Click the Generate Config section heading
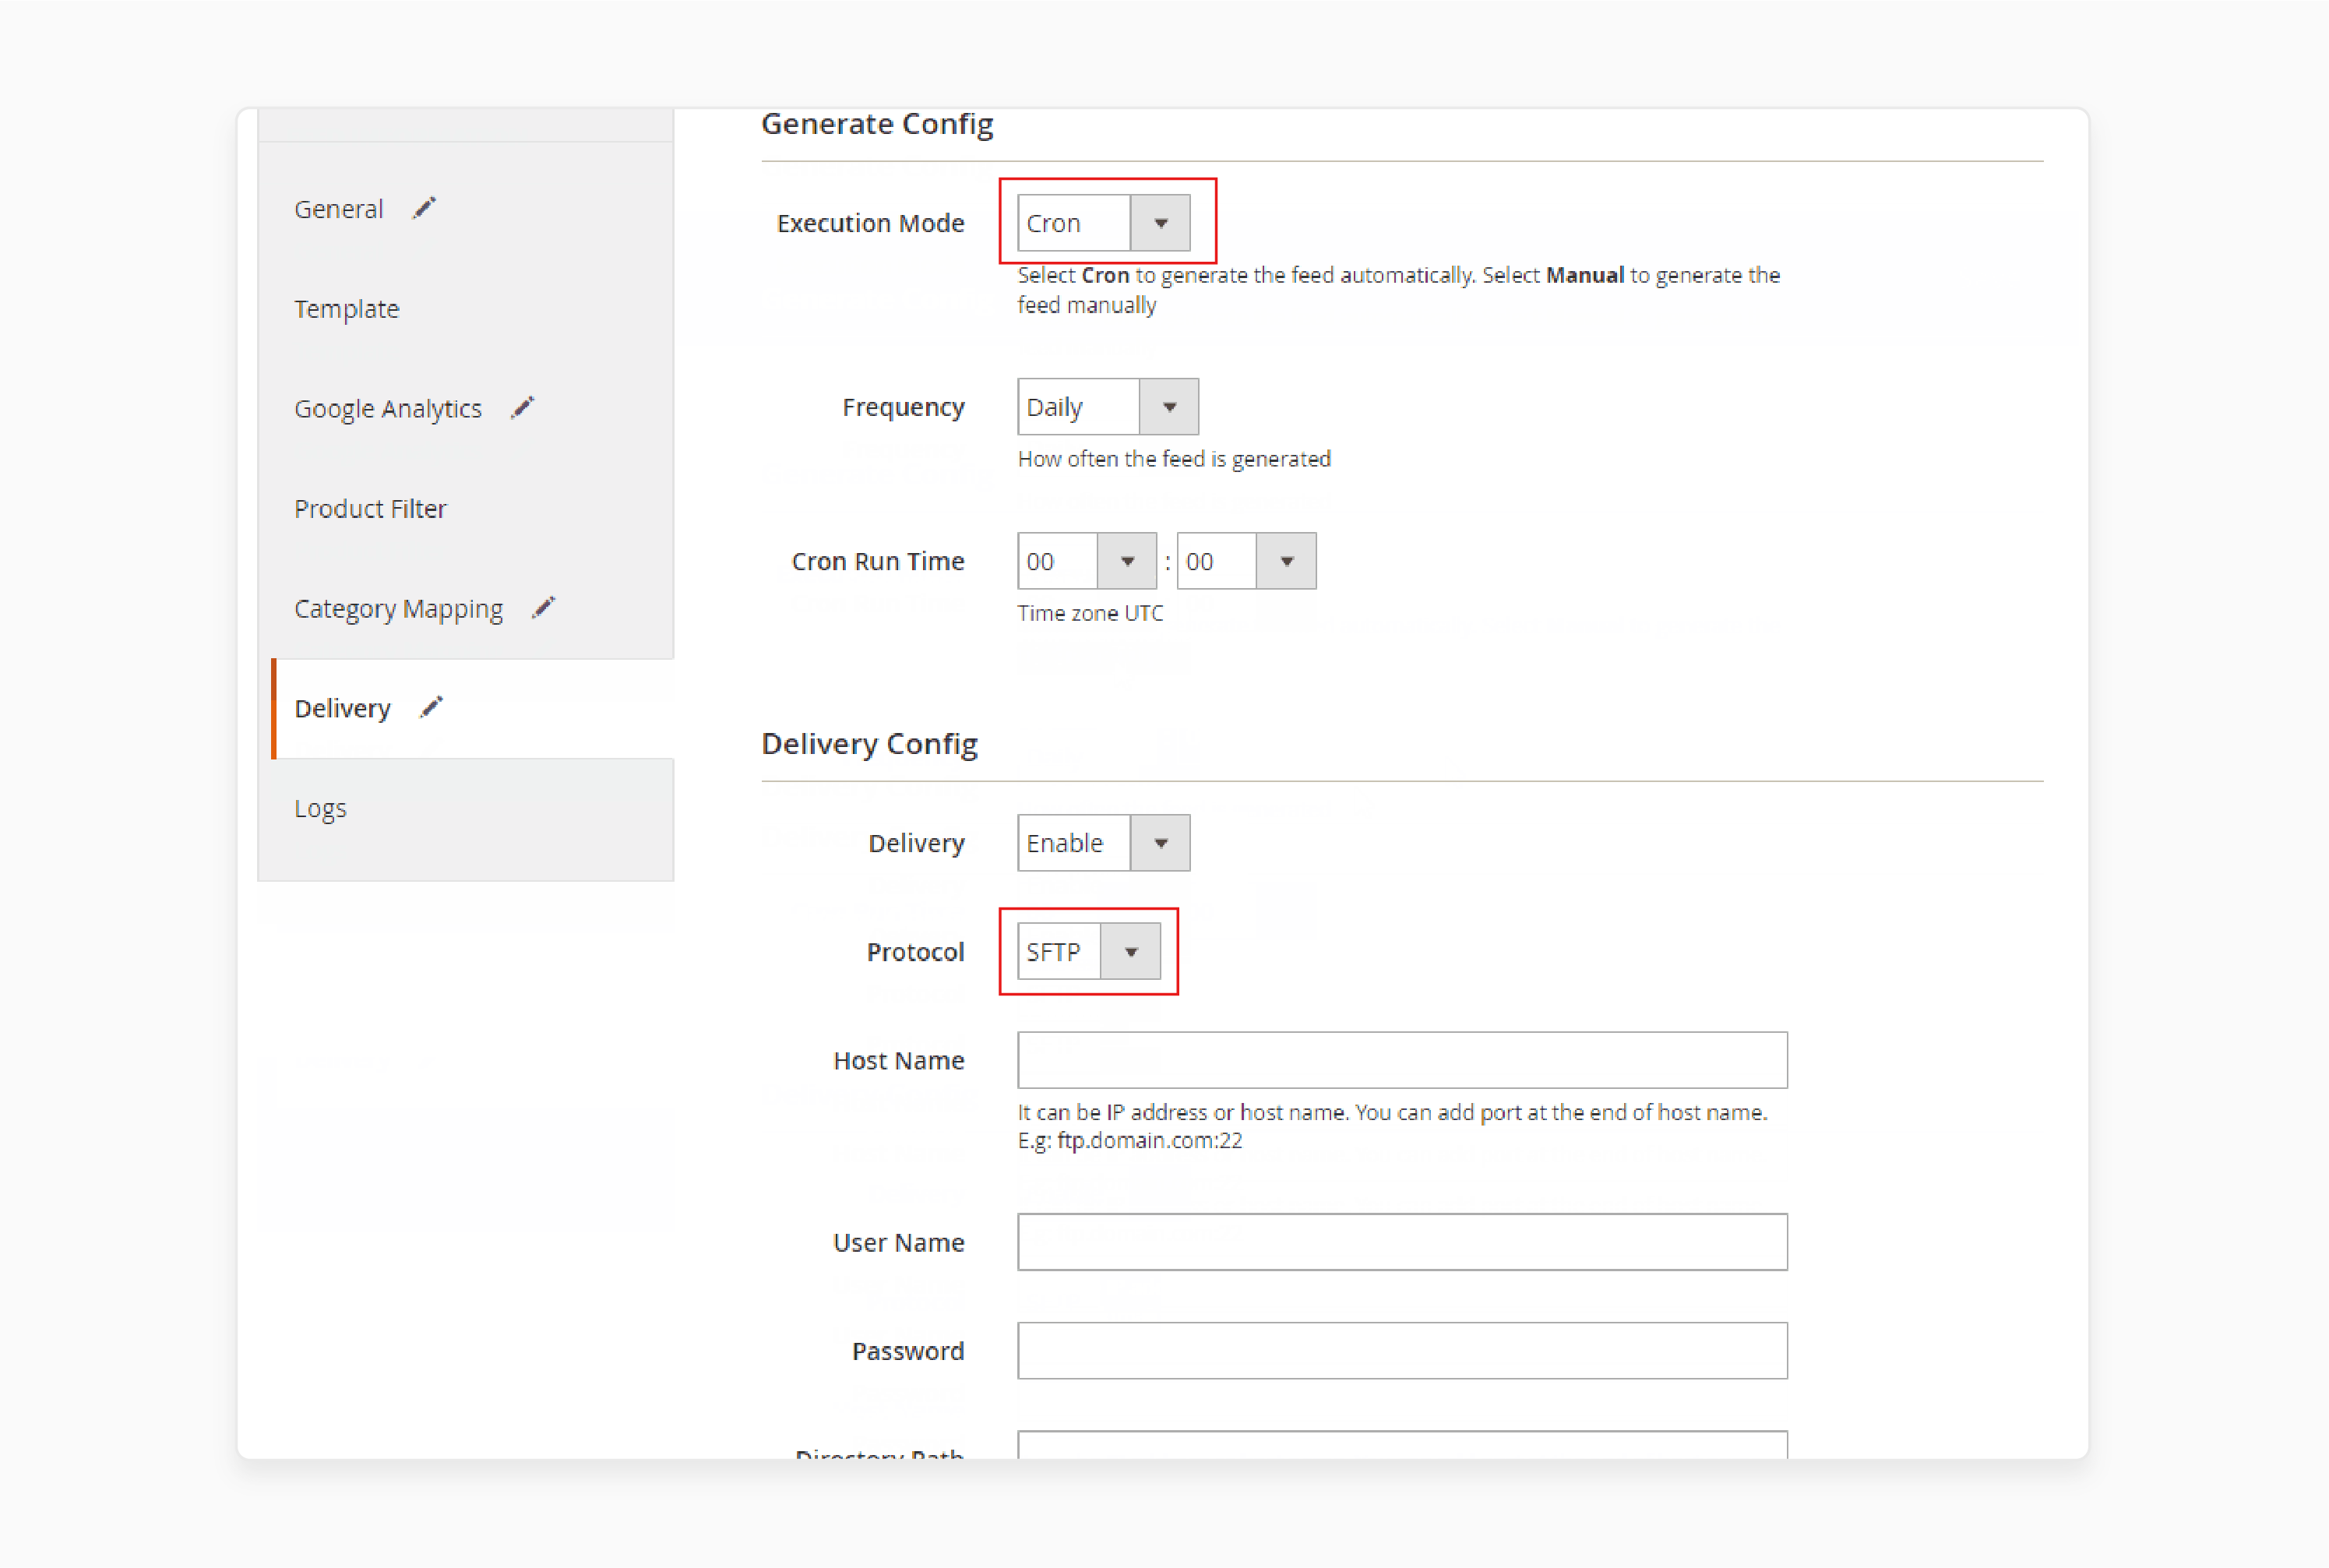2329x1568 pixels. pyautogui.click(x=877, y=124)
